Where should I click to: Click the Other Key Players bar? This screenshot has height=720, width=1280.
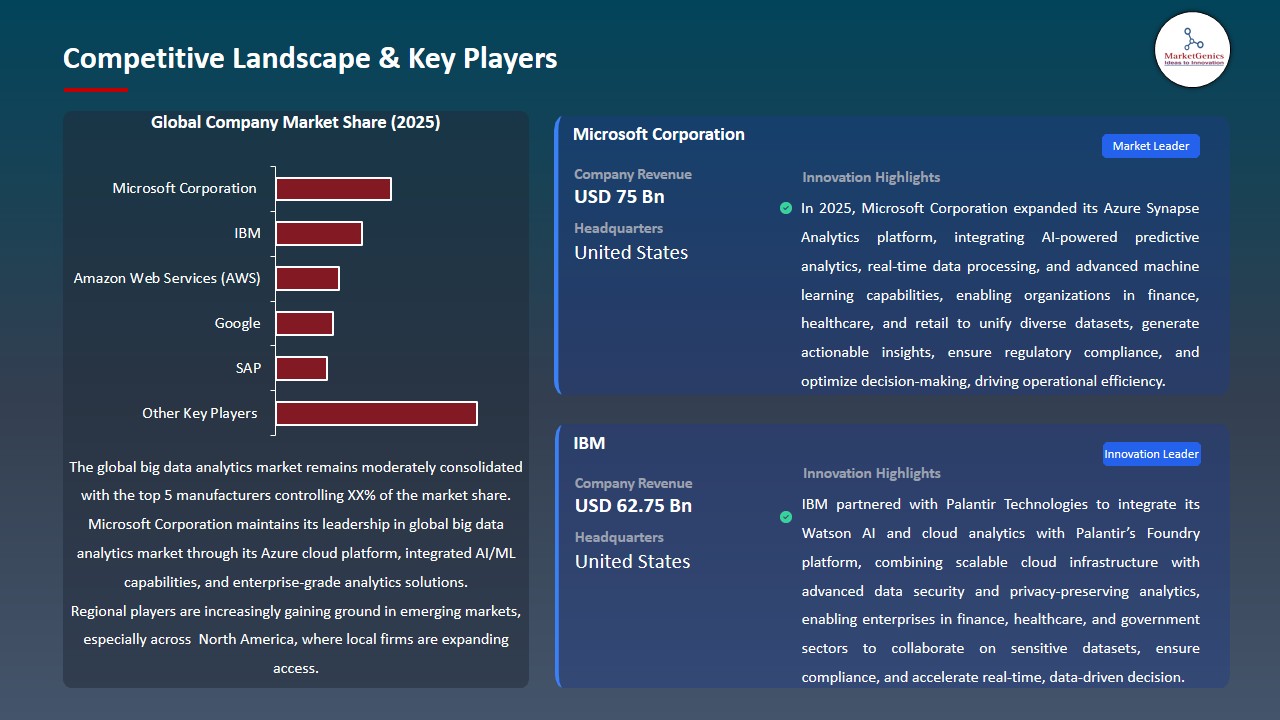[376, 413]
